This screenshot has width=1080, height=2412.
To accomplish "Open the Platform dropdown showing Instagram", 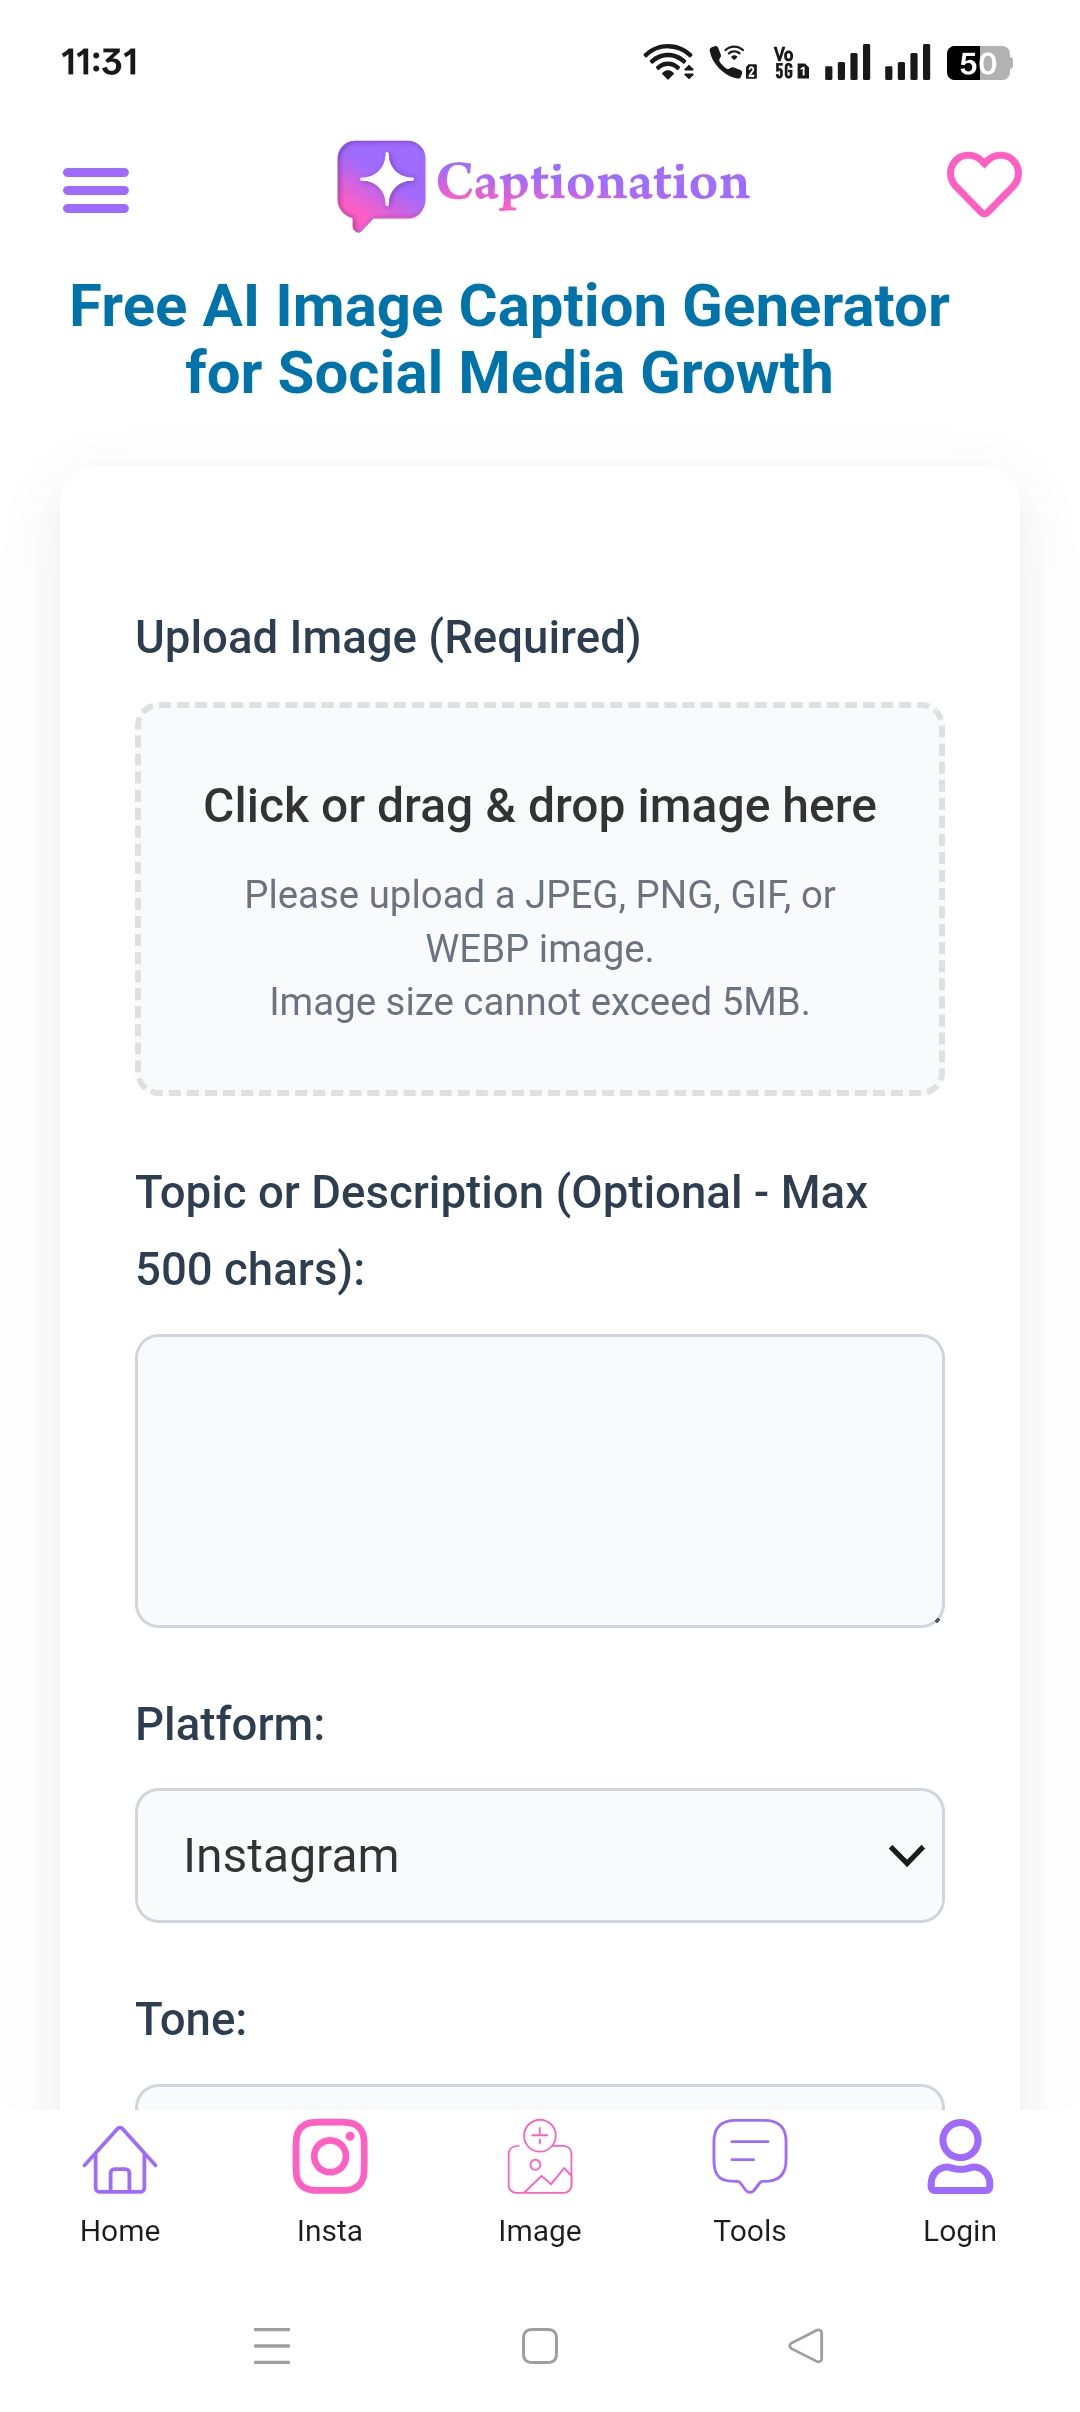I will click(540, 1855).
